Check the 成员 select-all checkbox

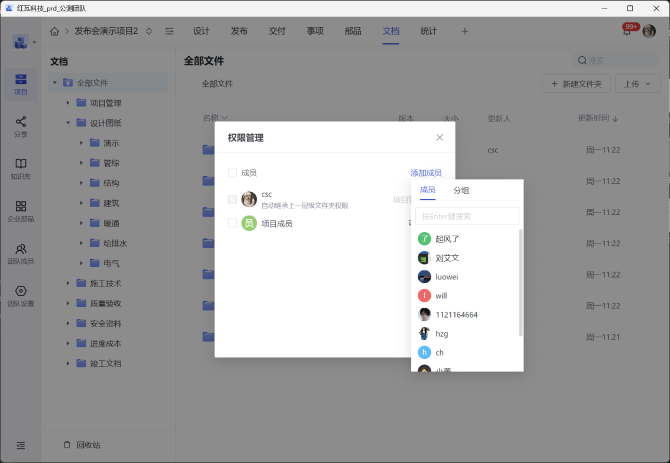(233, 173)
